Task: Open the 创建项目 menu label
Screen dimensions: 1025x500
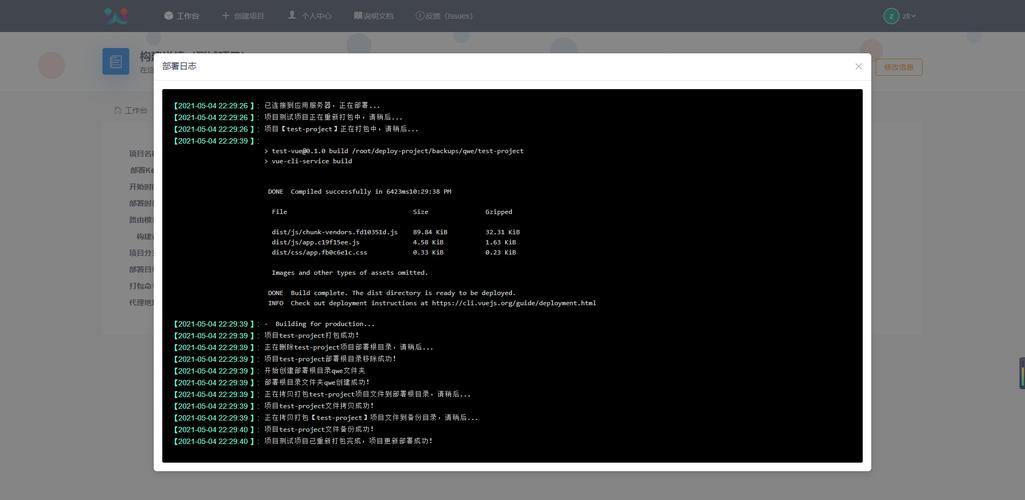Action: tap(249, 16)
